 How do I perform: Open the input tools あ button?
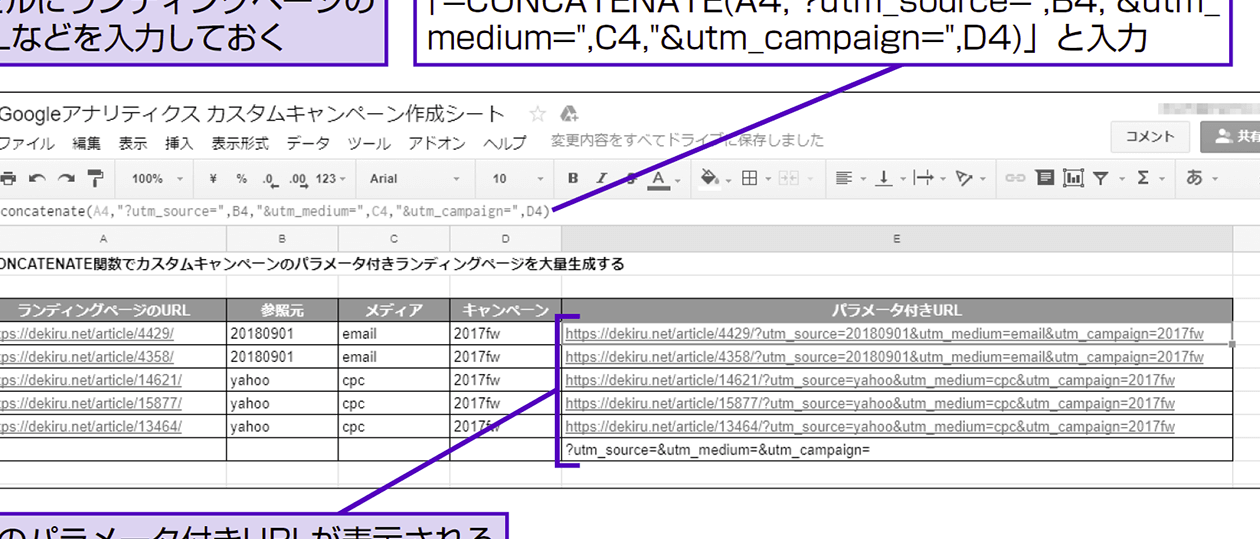1194,179
